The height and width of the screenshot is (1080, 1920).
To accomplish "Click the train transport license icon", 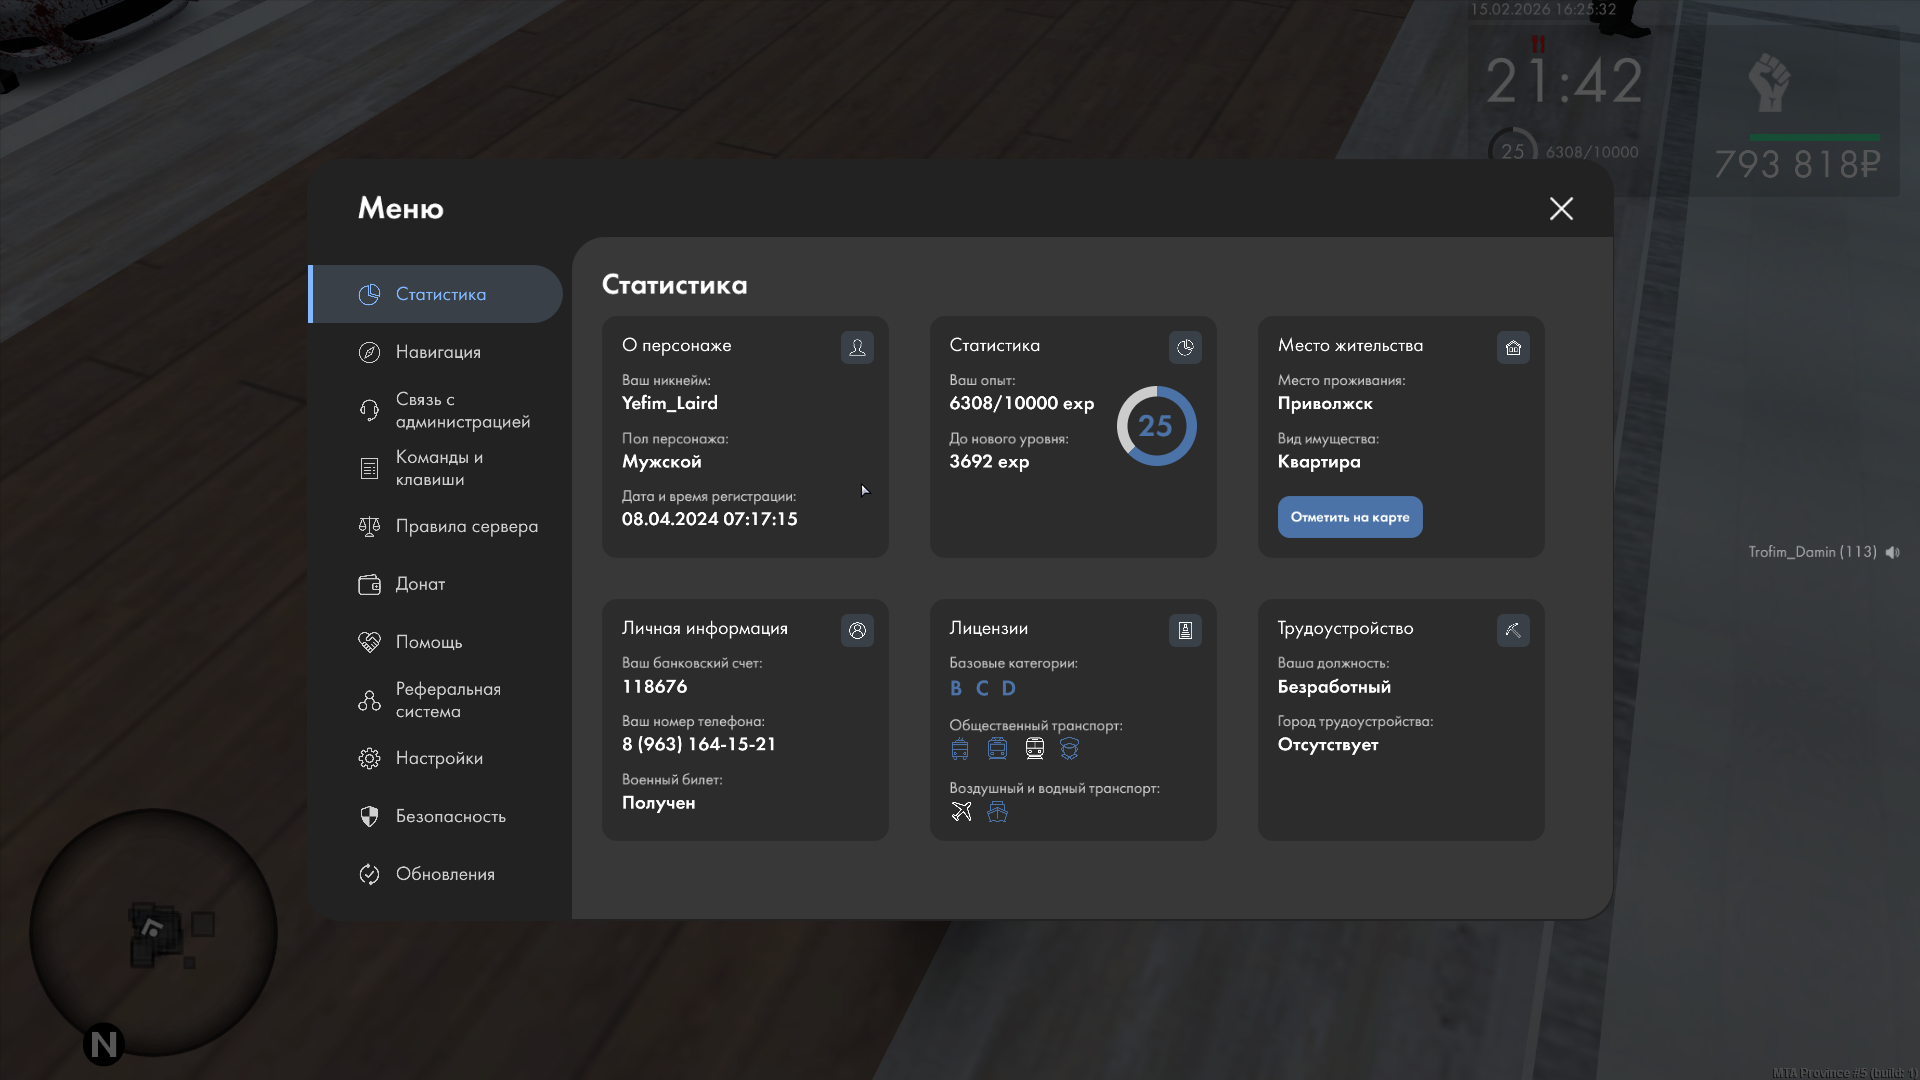I will [x=1035, y=749].
